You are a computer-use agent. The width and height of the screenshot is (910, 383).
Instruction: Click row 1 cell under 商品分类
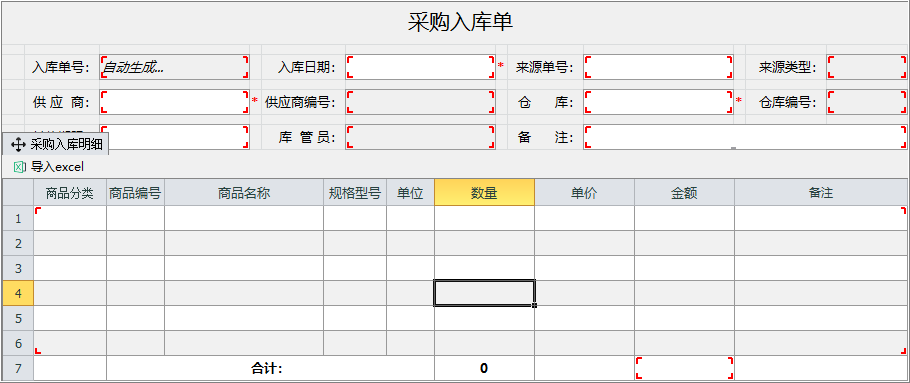(70, 218)
